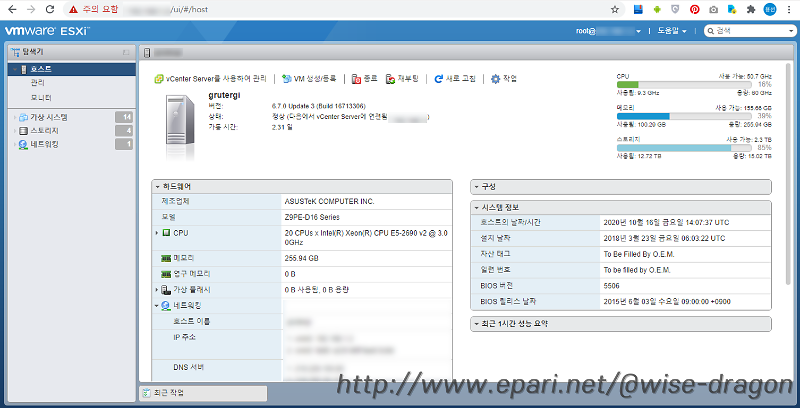Click the browser address bar URL
Screen dimensions: 800x408
tap(190, 9)
